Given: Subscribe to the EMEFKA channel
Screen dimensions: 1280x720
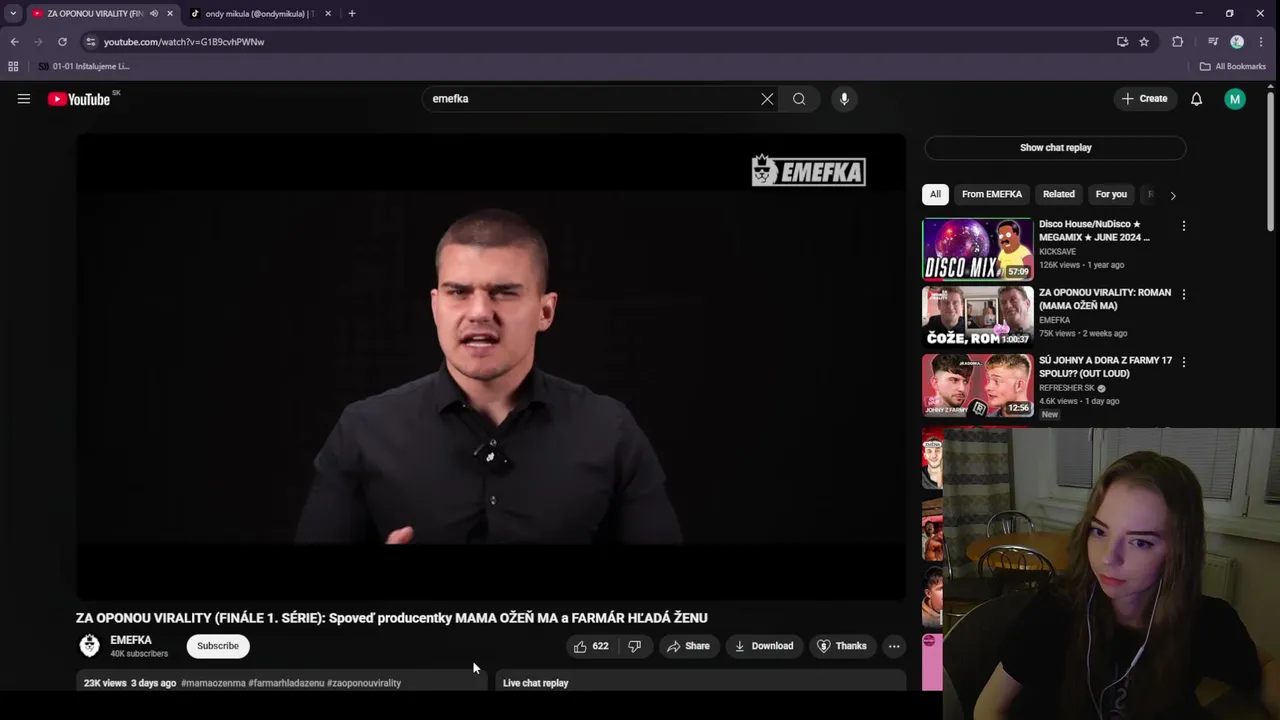Looking at the screenshot, I should click(218, 646).
